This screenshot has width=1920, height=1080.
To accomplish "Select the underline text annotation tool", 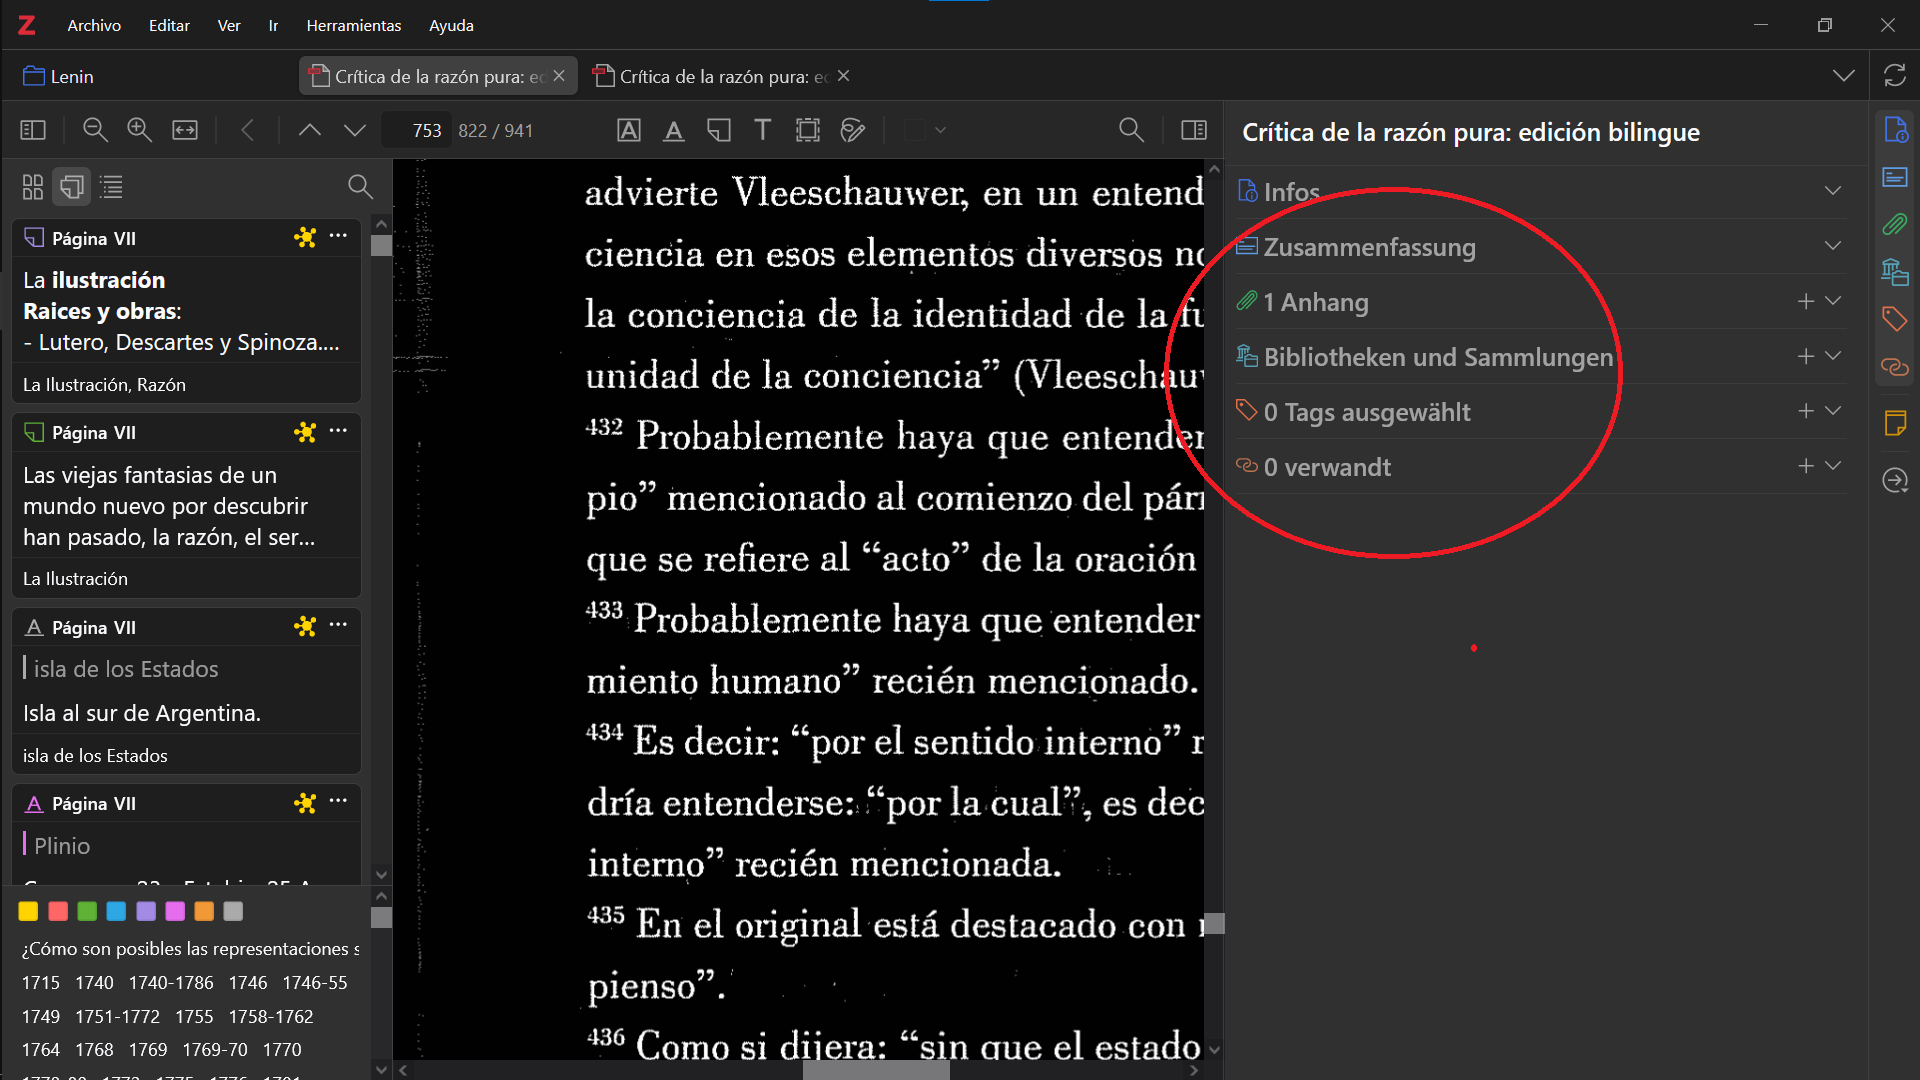I will coord(674,130).
